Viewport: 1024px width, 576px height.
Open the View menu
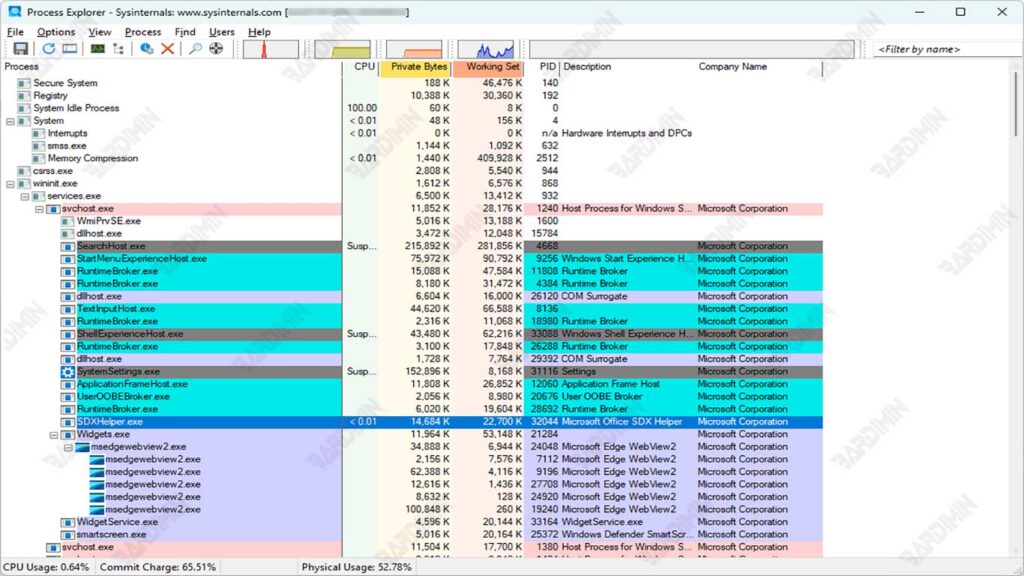tap(100, 32)
